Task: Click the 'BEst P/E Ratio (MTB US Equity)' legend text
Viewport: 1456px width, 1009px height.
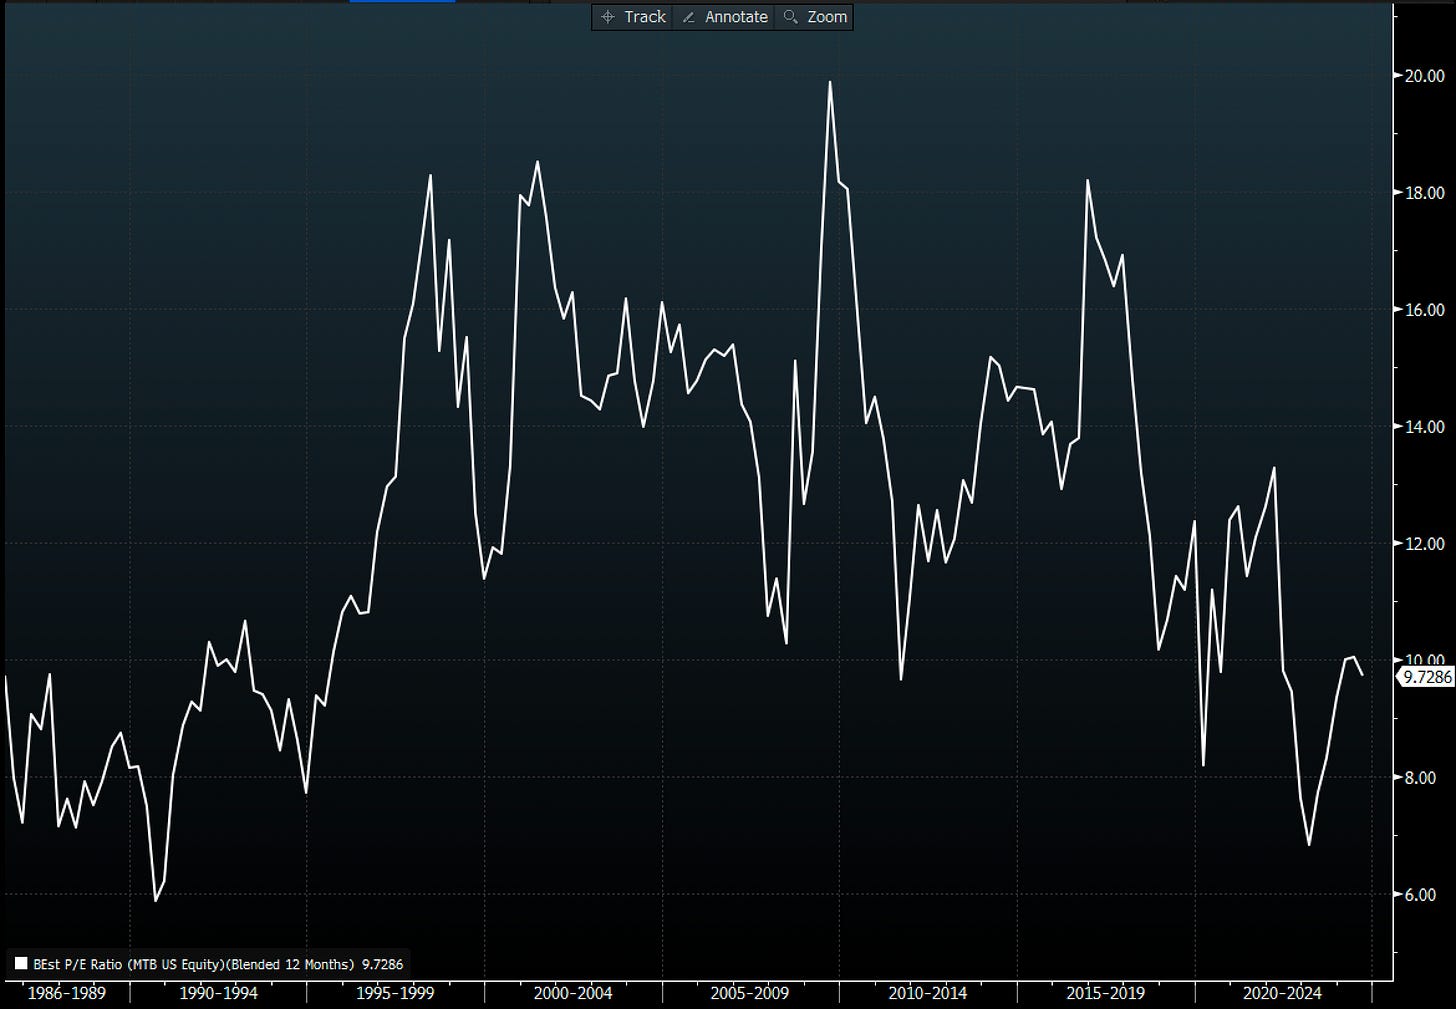Action: [127, 965]
